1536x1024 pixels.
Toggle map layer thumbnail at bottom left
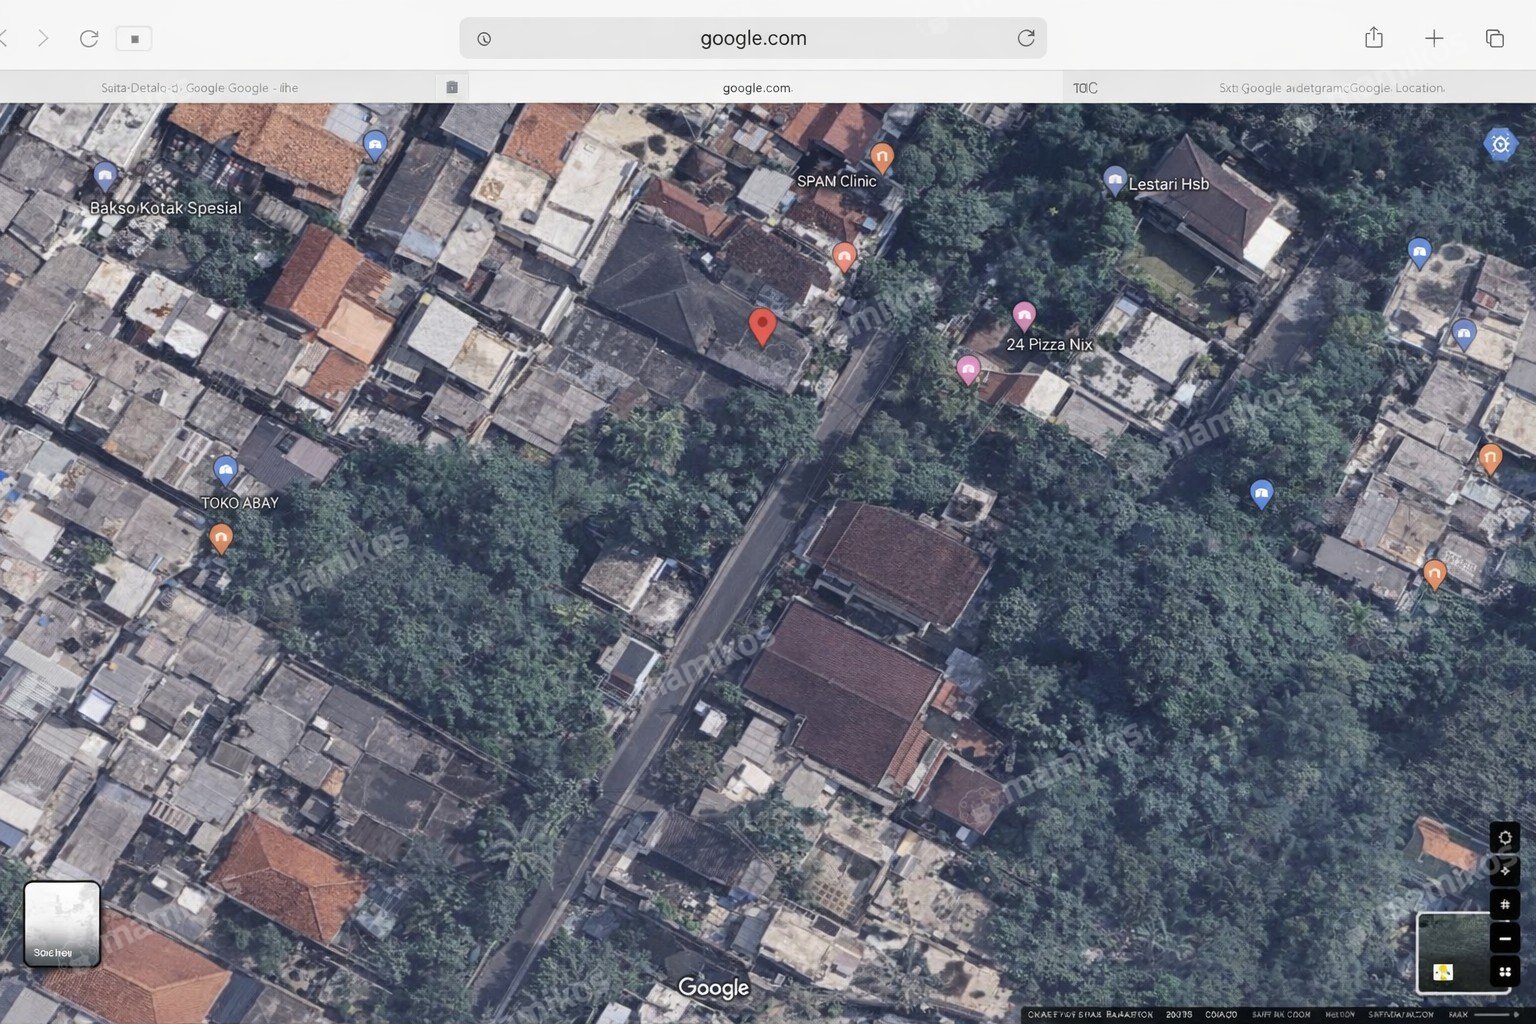[62, 923]
